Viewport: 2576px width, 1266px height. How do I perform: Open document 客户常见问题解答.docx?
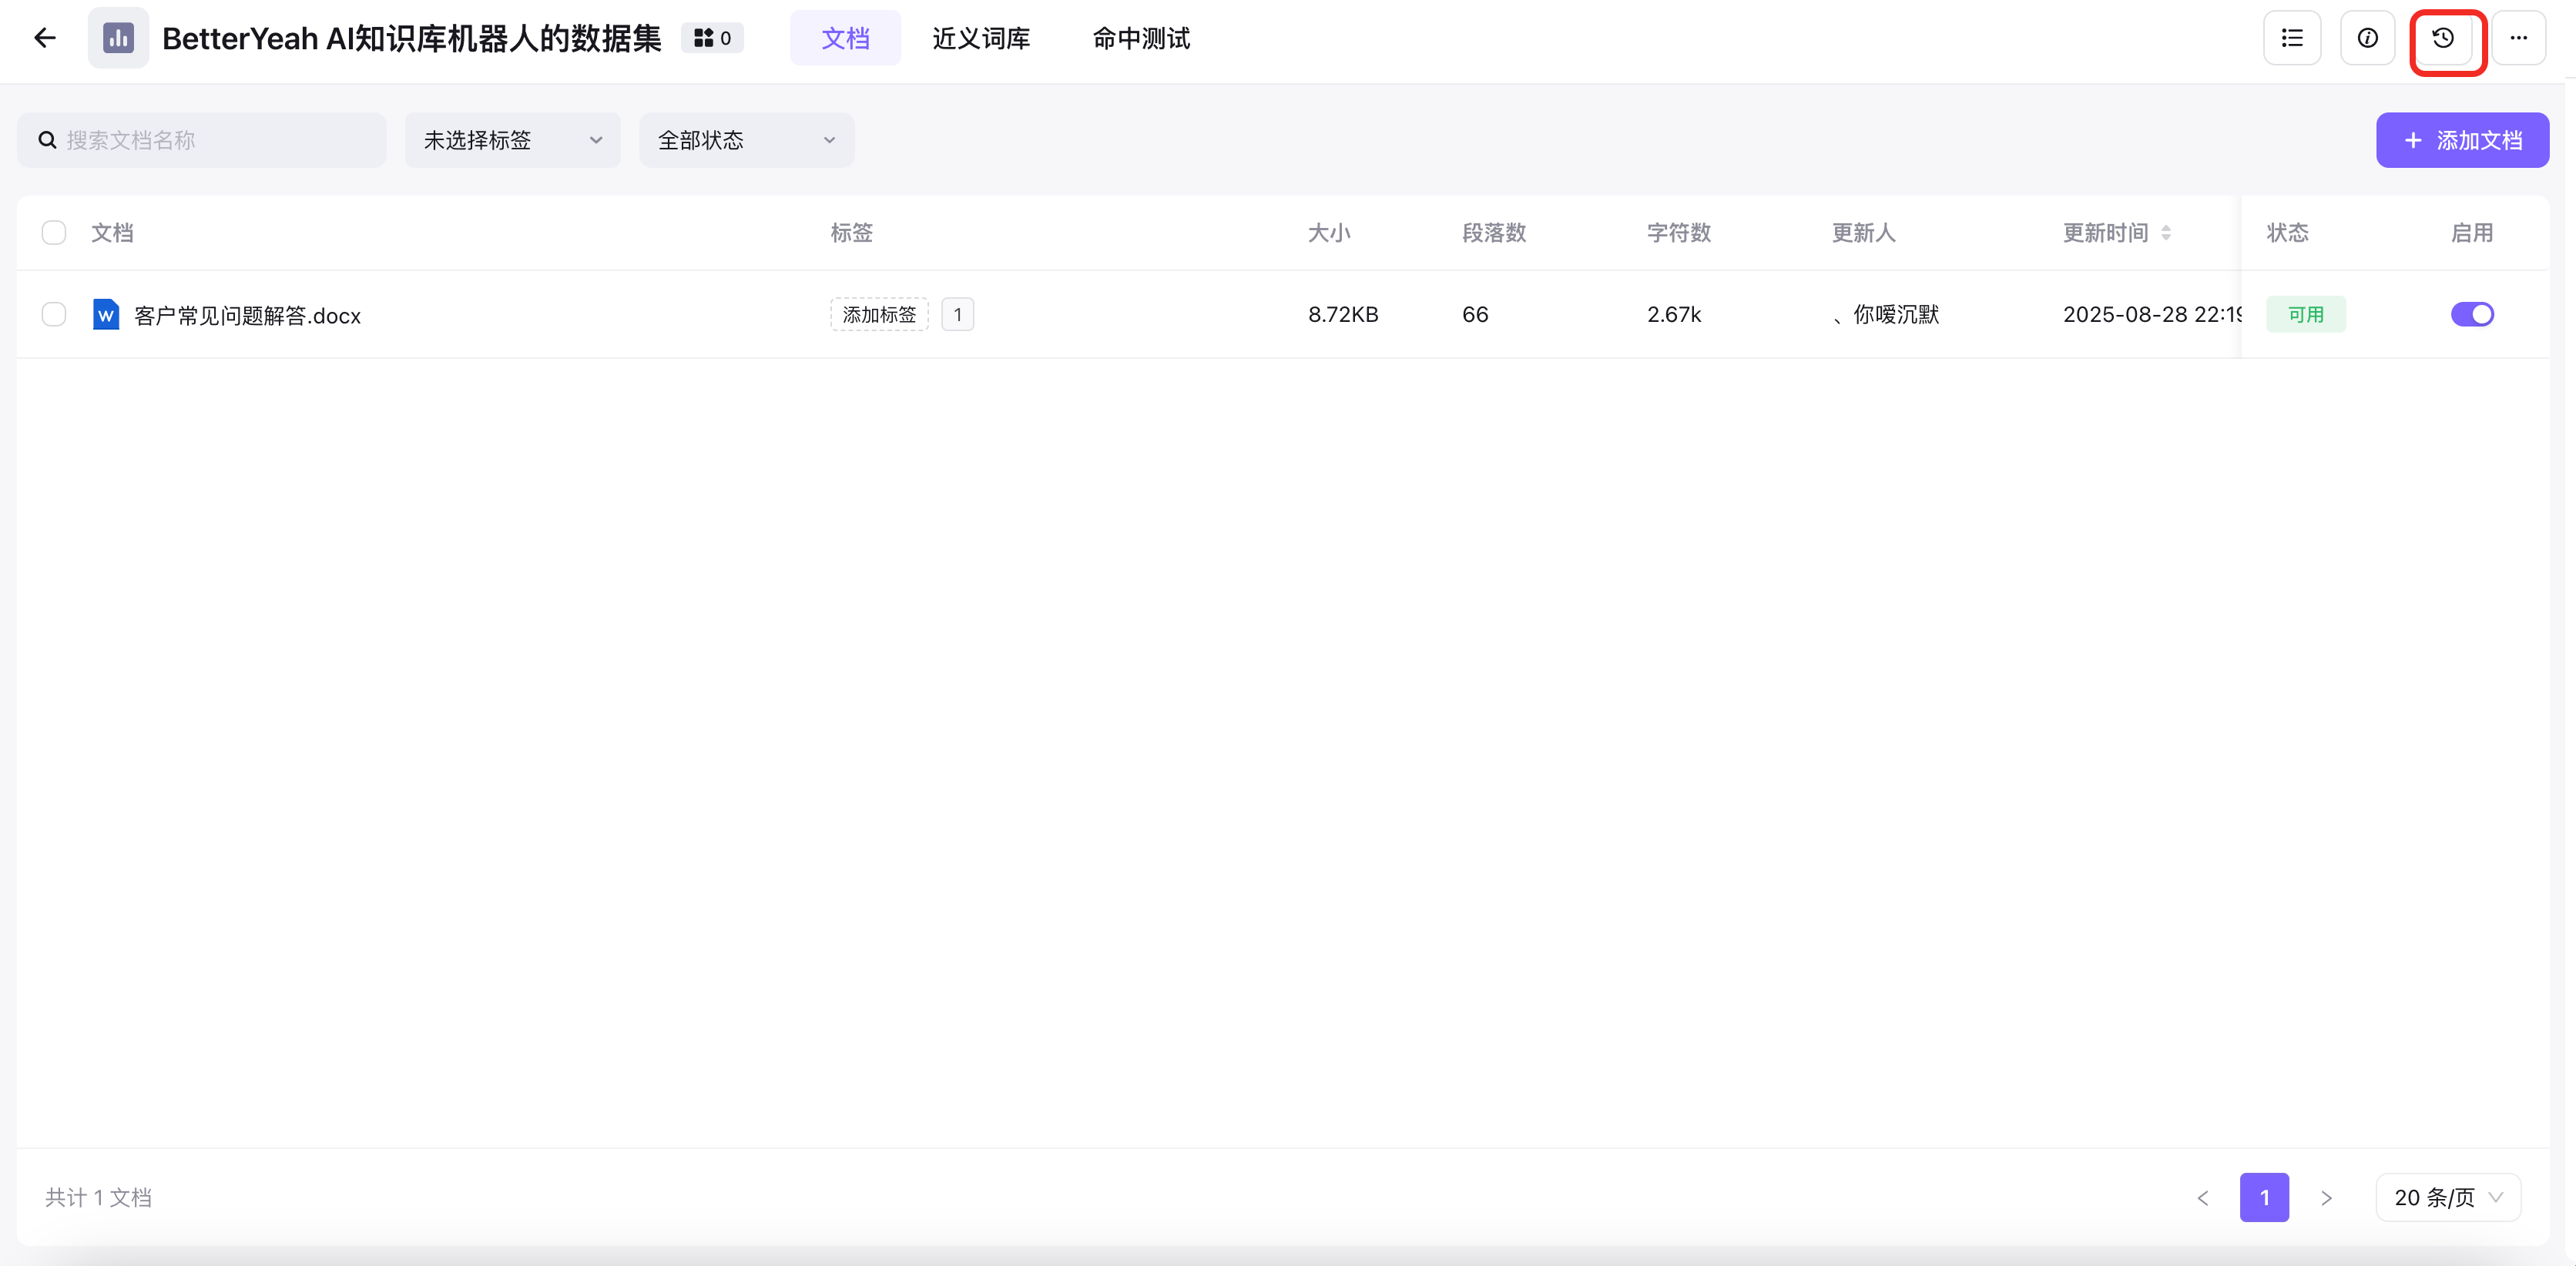(247, 316)
